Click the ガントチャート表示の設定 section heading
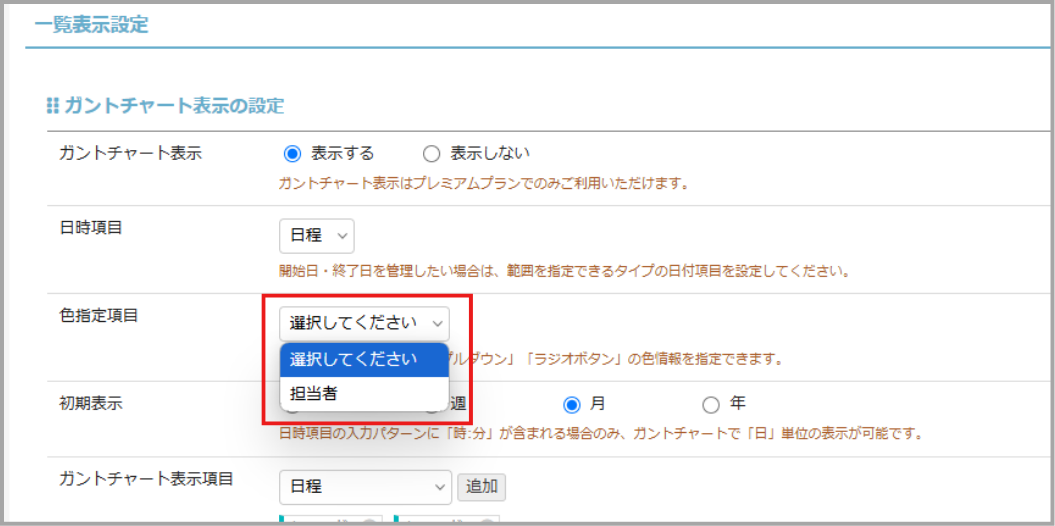 point(174,106)
